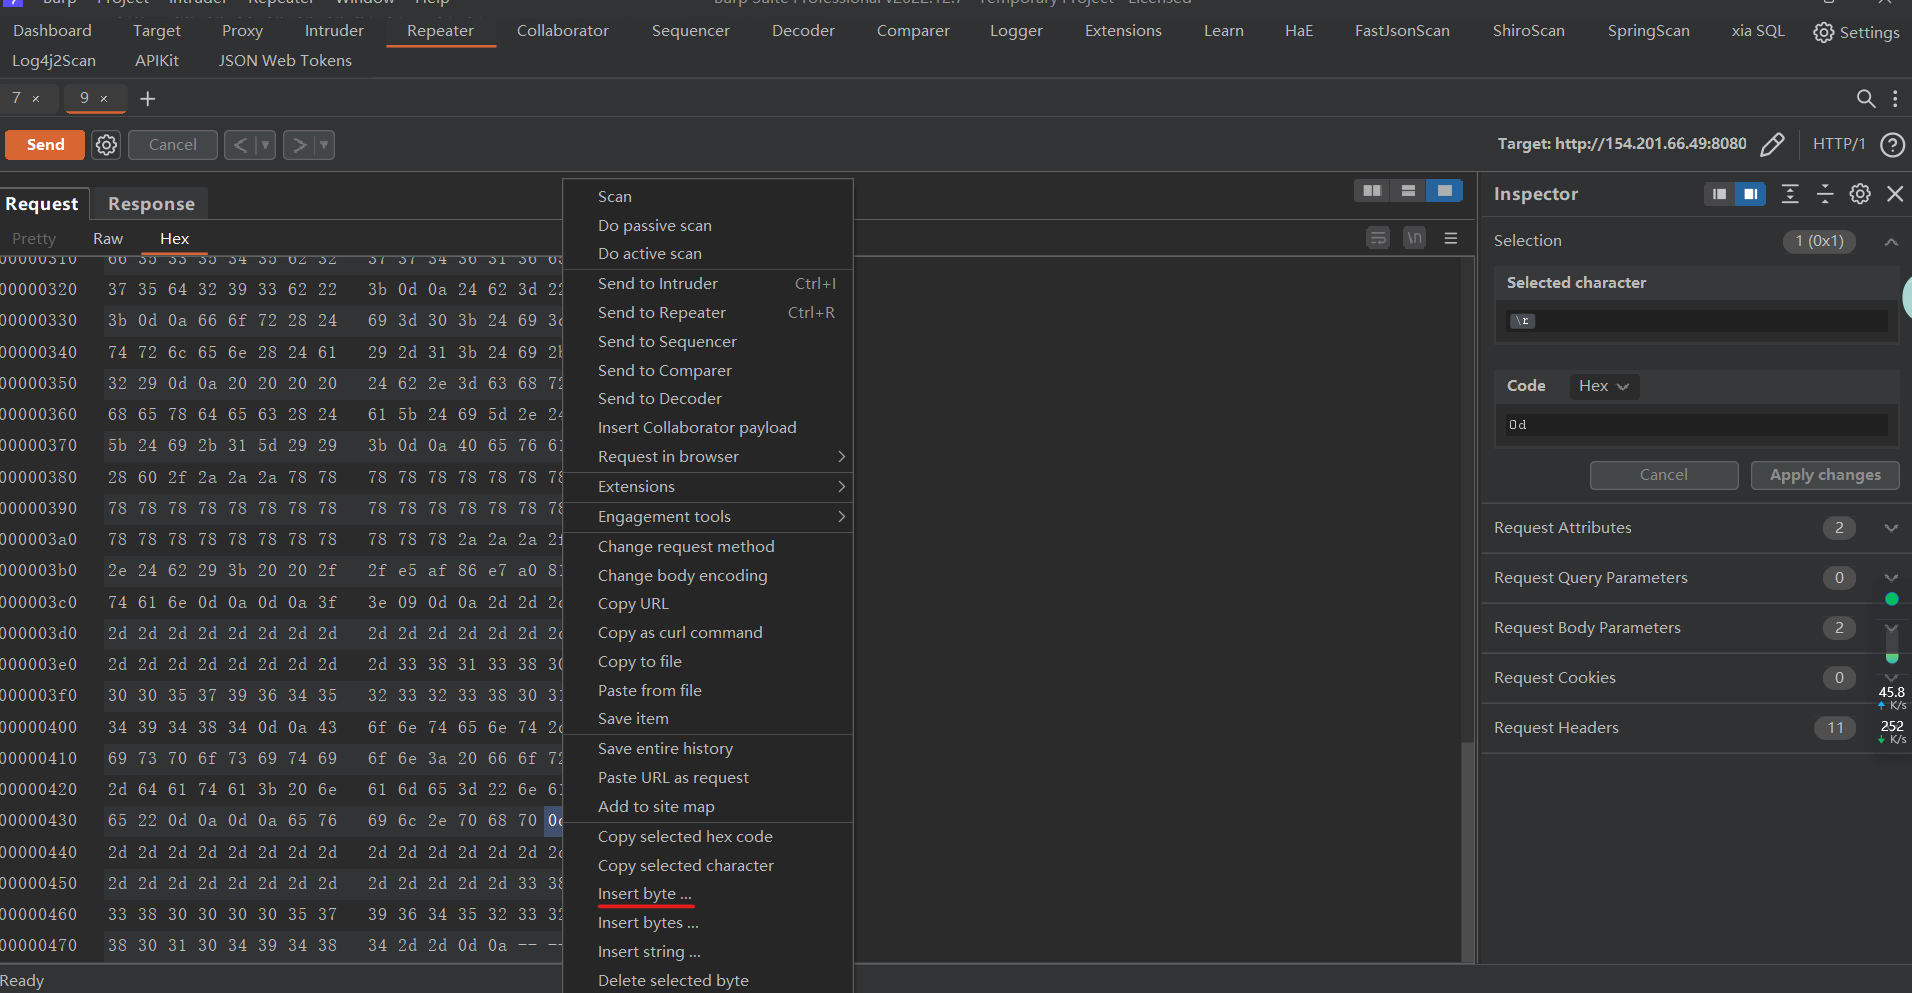Switch to the Response tab
This screenshot has height=993, width=1912.
click(151, 204)
